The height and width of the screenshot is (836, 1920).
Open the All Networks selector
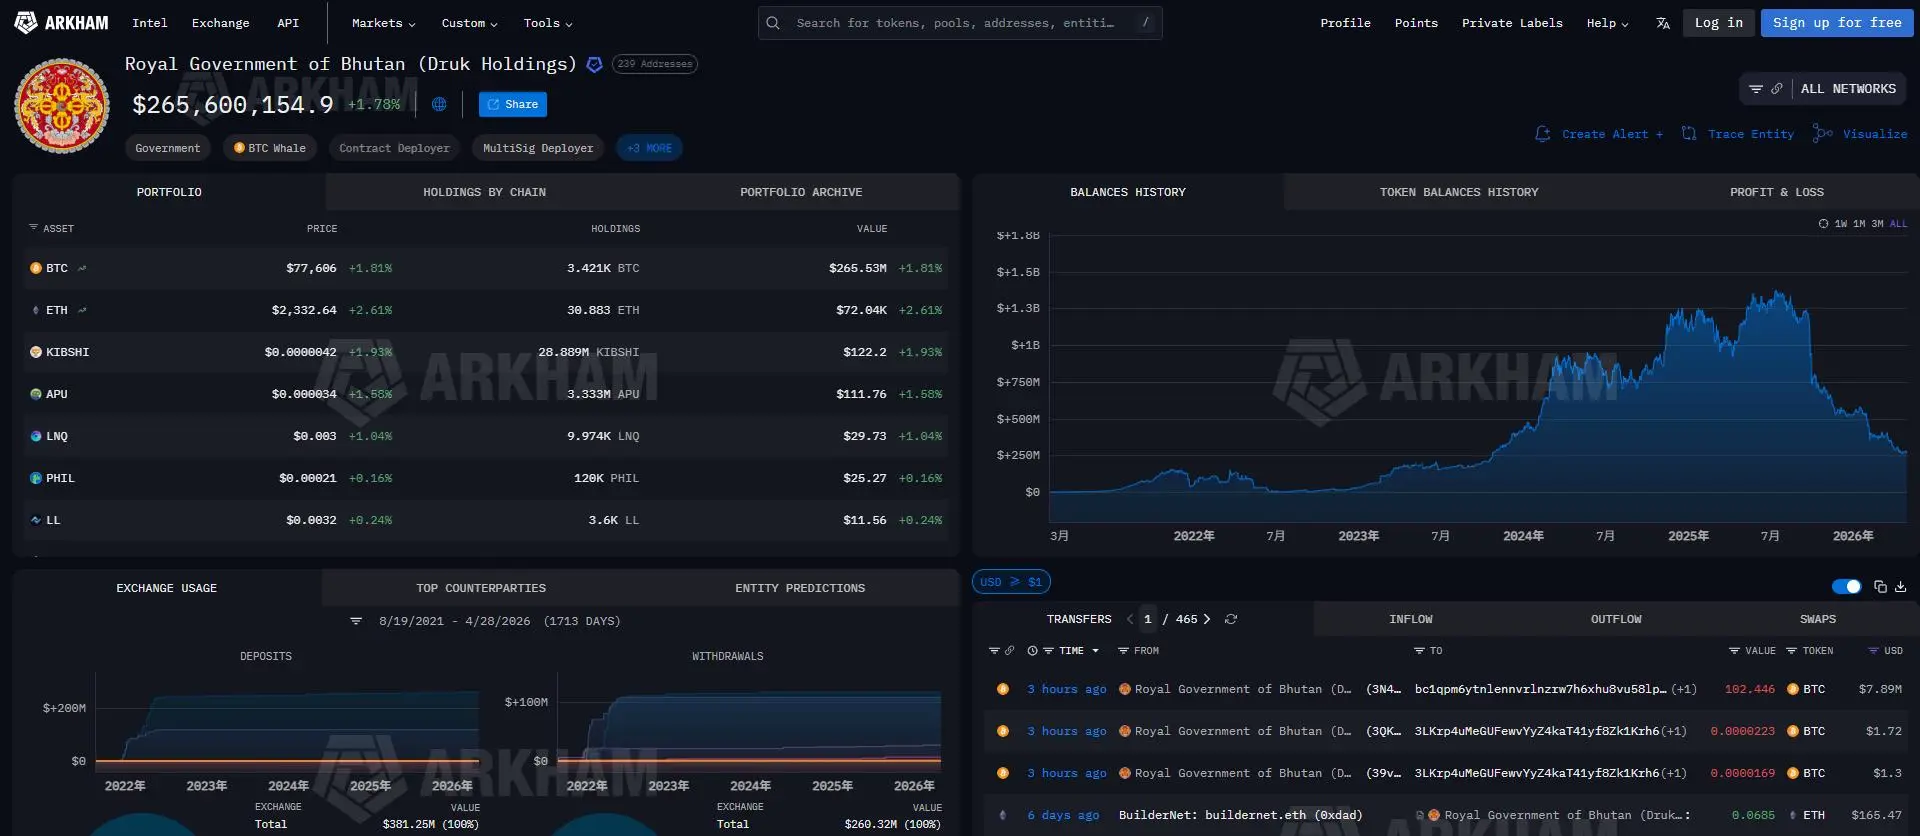point(1848,89)
